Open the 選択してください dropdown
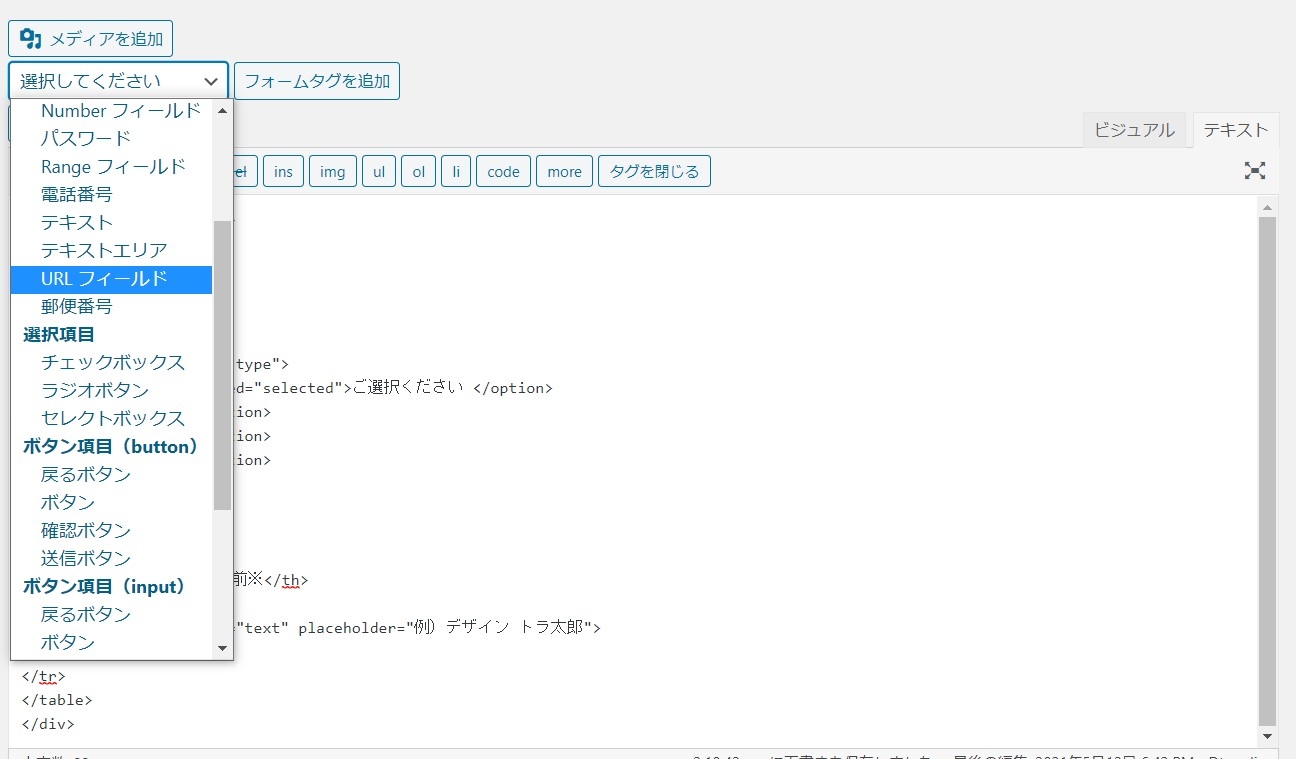 (x=118, y=81)
